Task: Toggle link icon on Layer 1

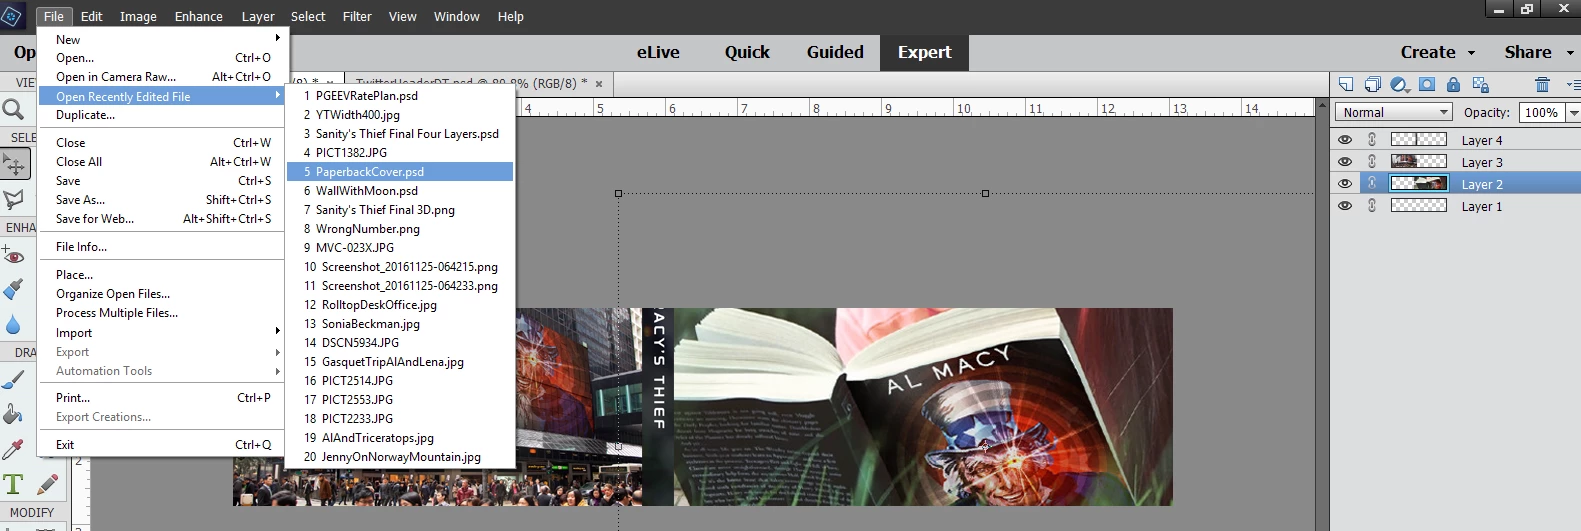Action: point(1372,206)
